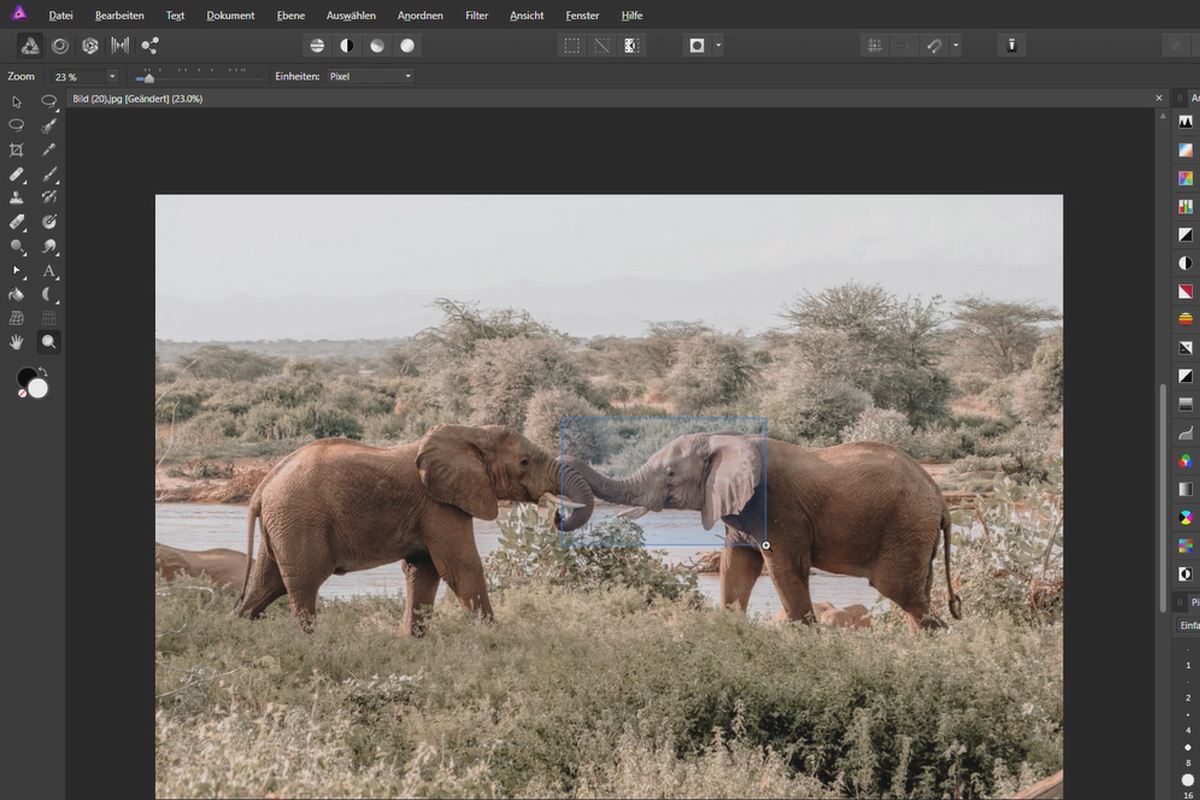Select the Paint Brush tool

point(49,174)
